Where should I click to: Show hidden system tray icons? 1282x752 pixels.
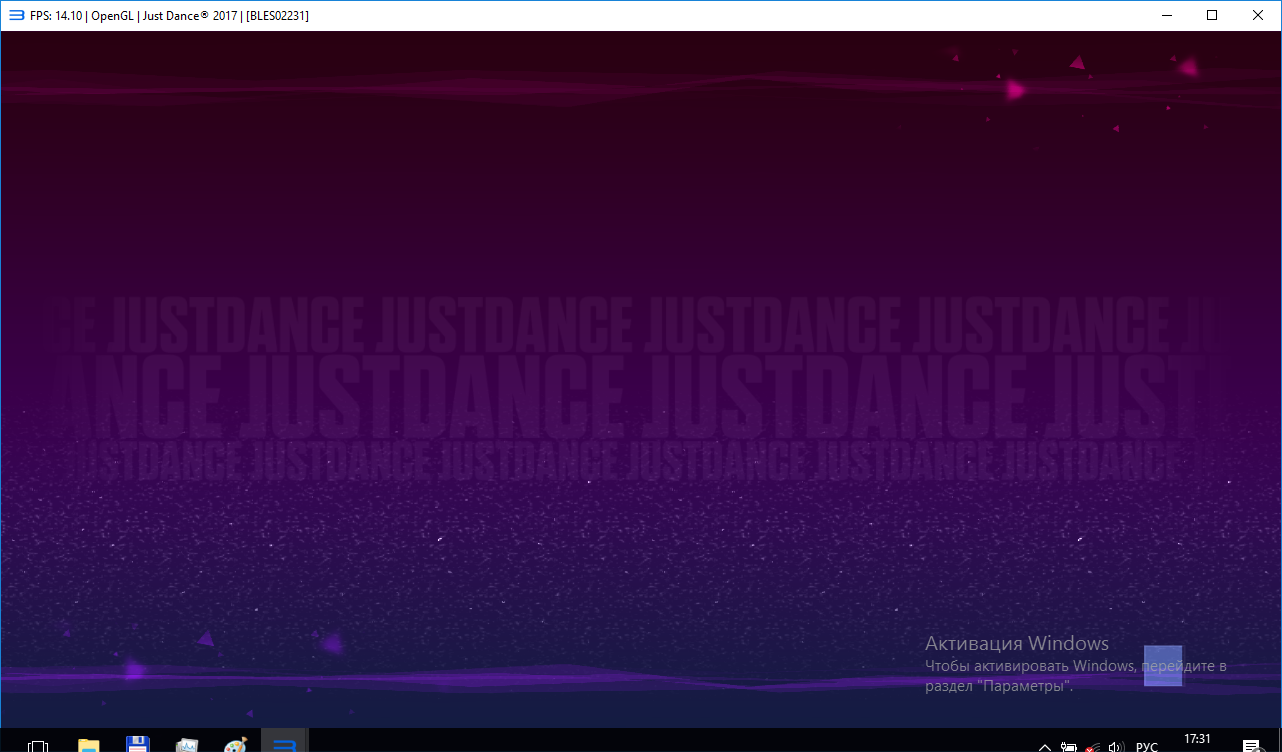pos(1044,747)
